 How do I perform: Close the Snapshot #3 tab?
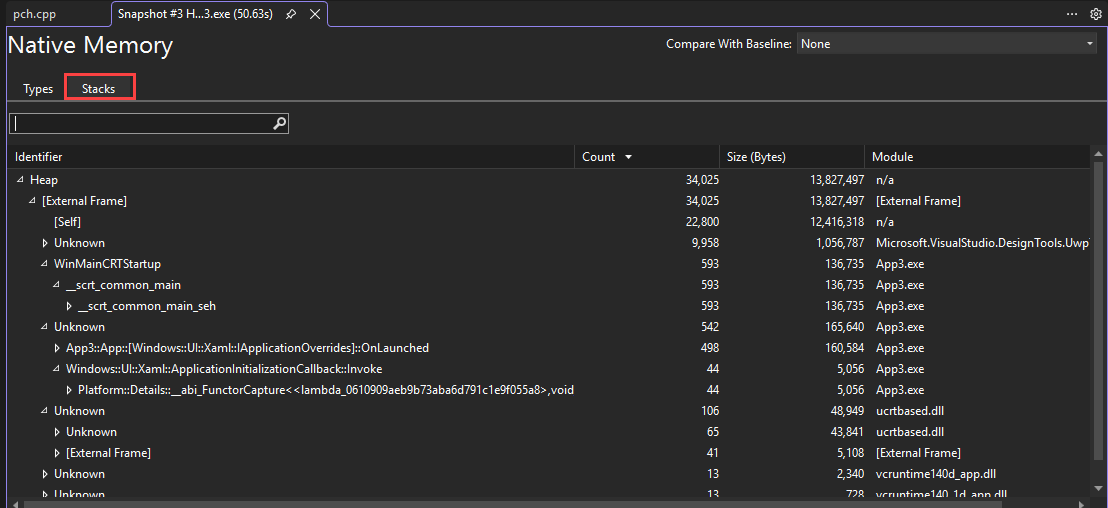(x=315, y=14)
